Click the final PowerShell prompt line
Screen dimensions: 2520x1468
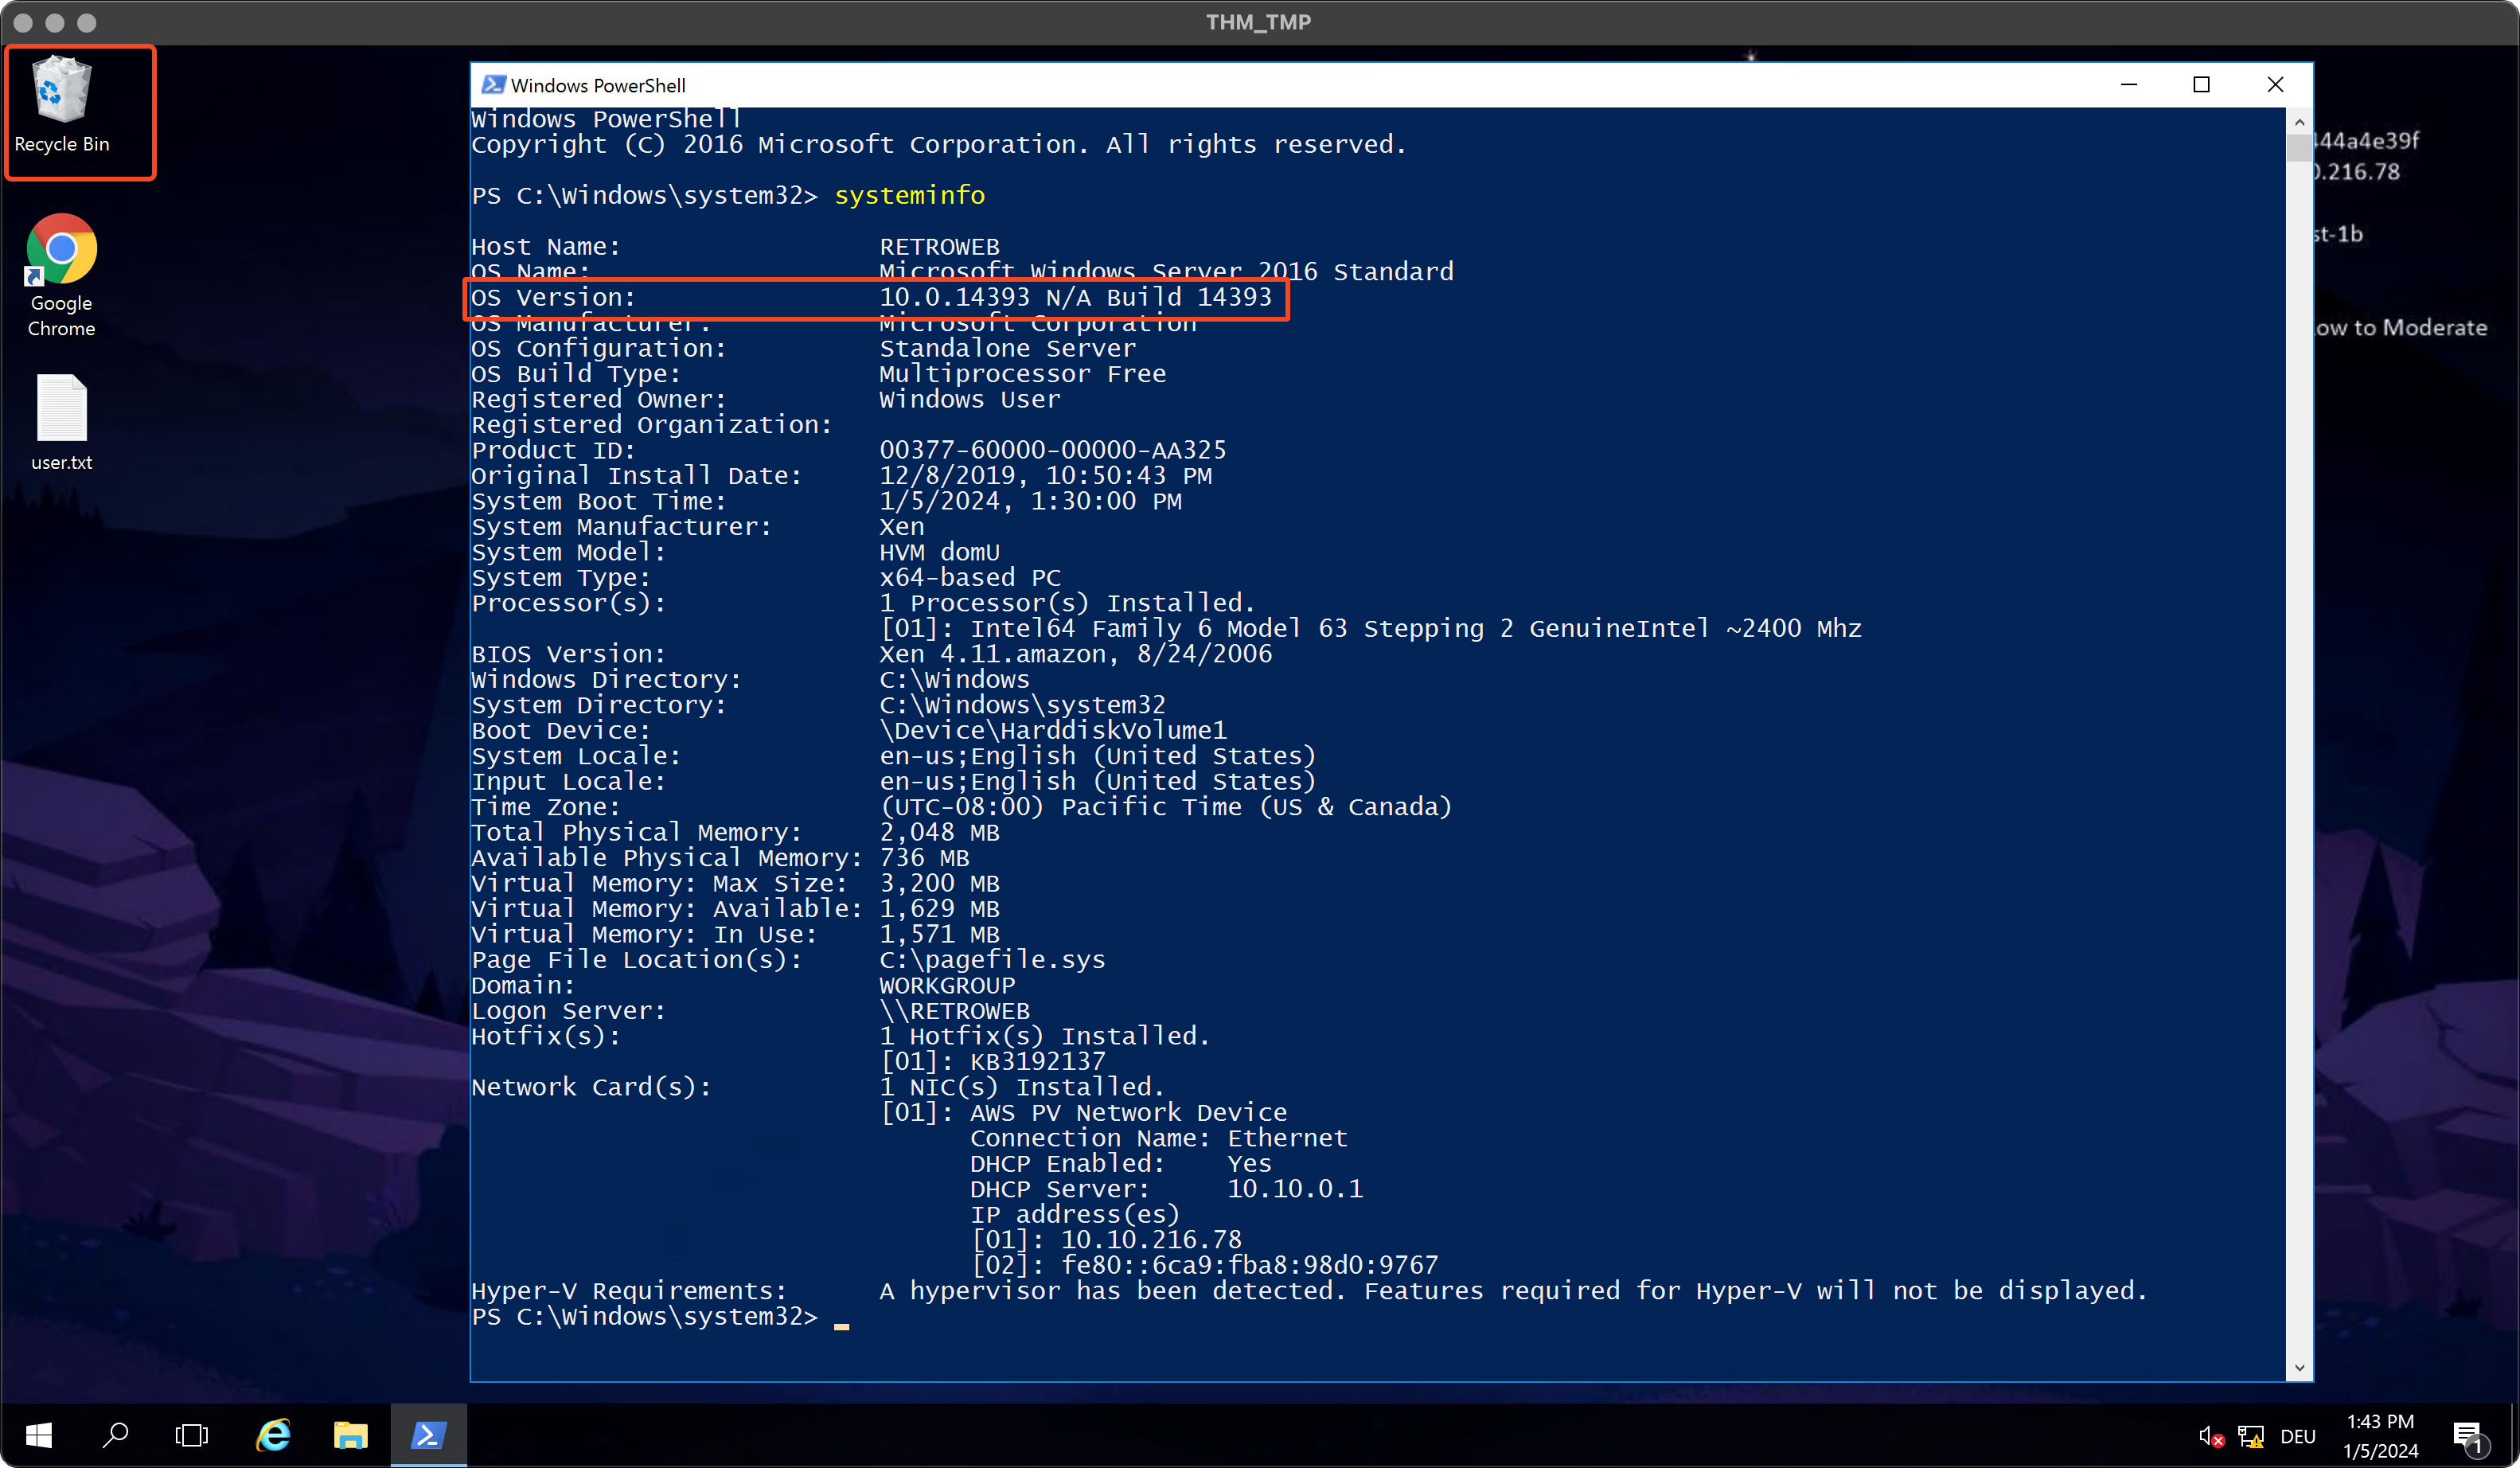tap(660, 1317)
